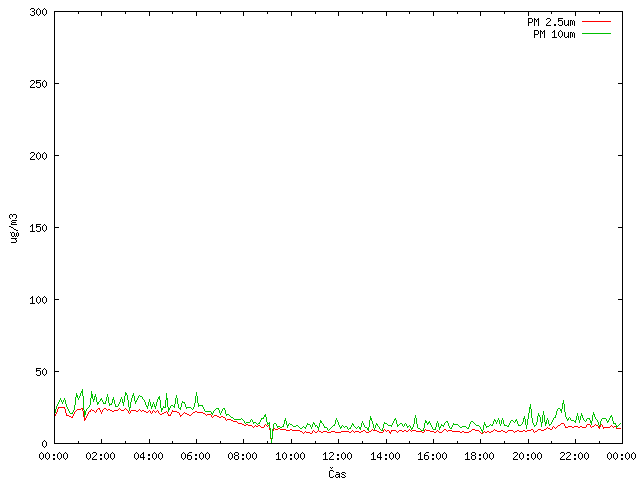Click the x-axis tick label 22:00
Screen dimensions: 640x480
(575, 456)
